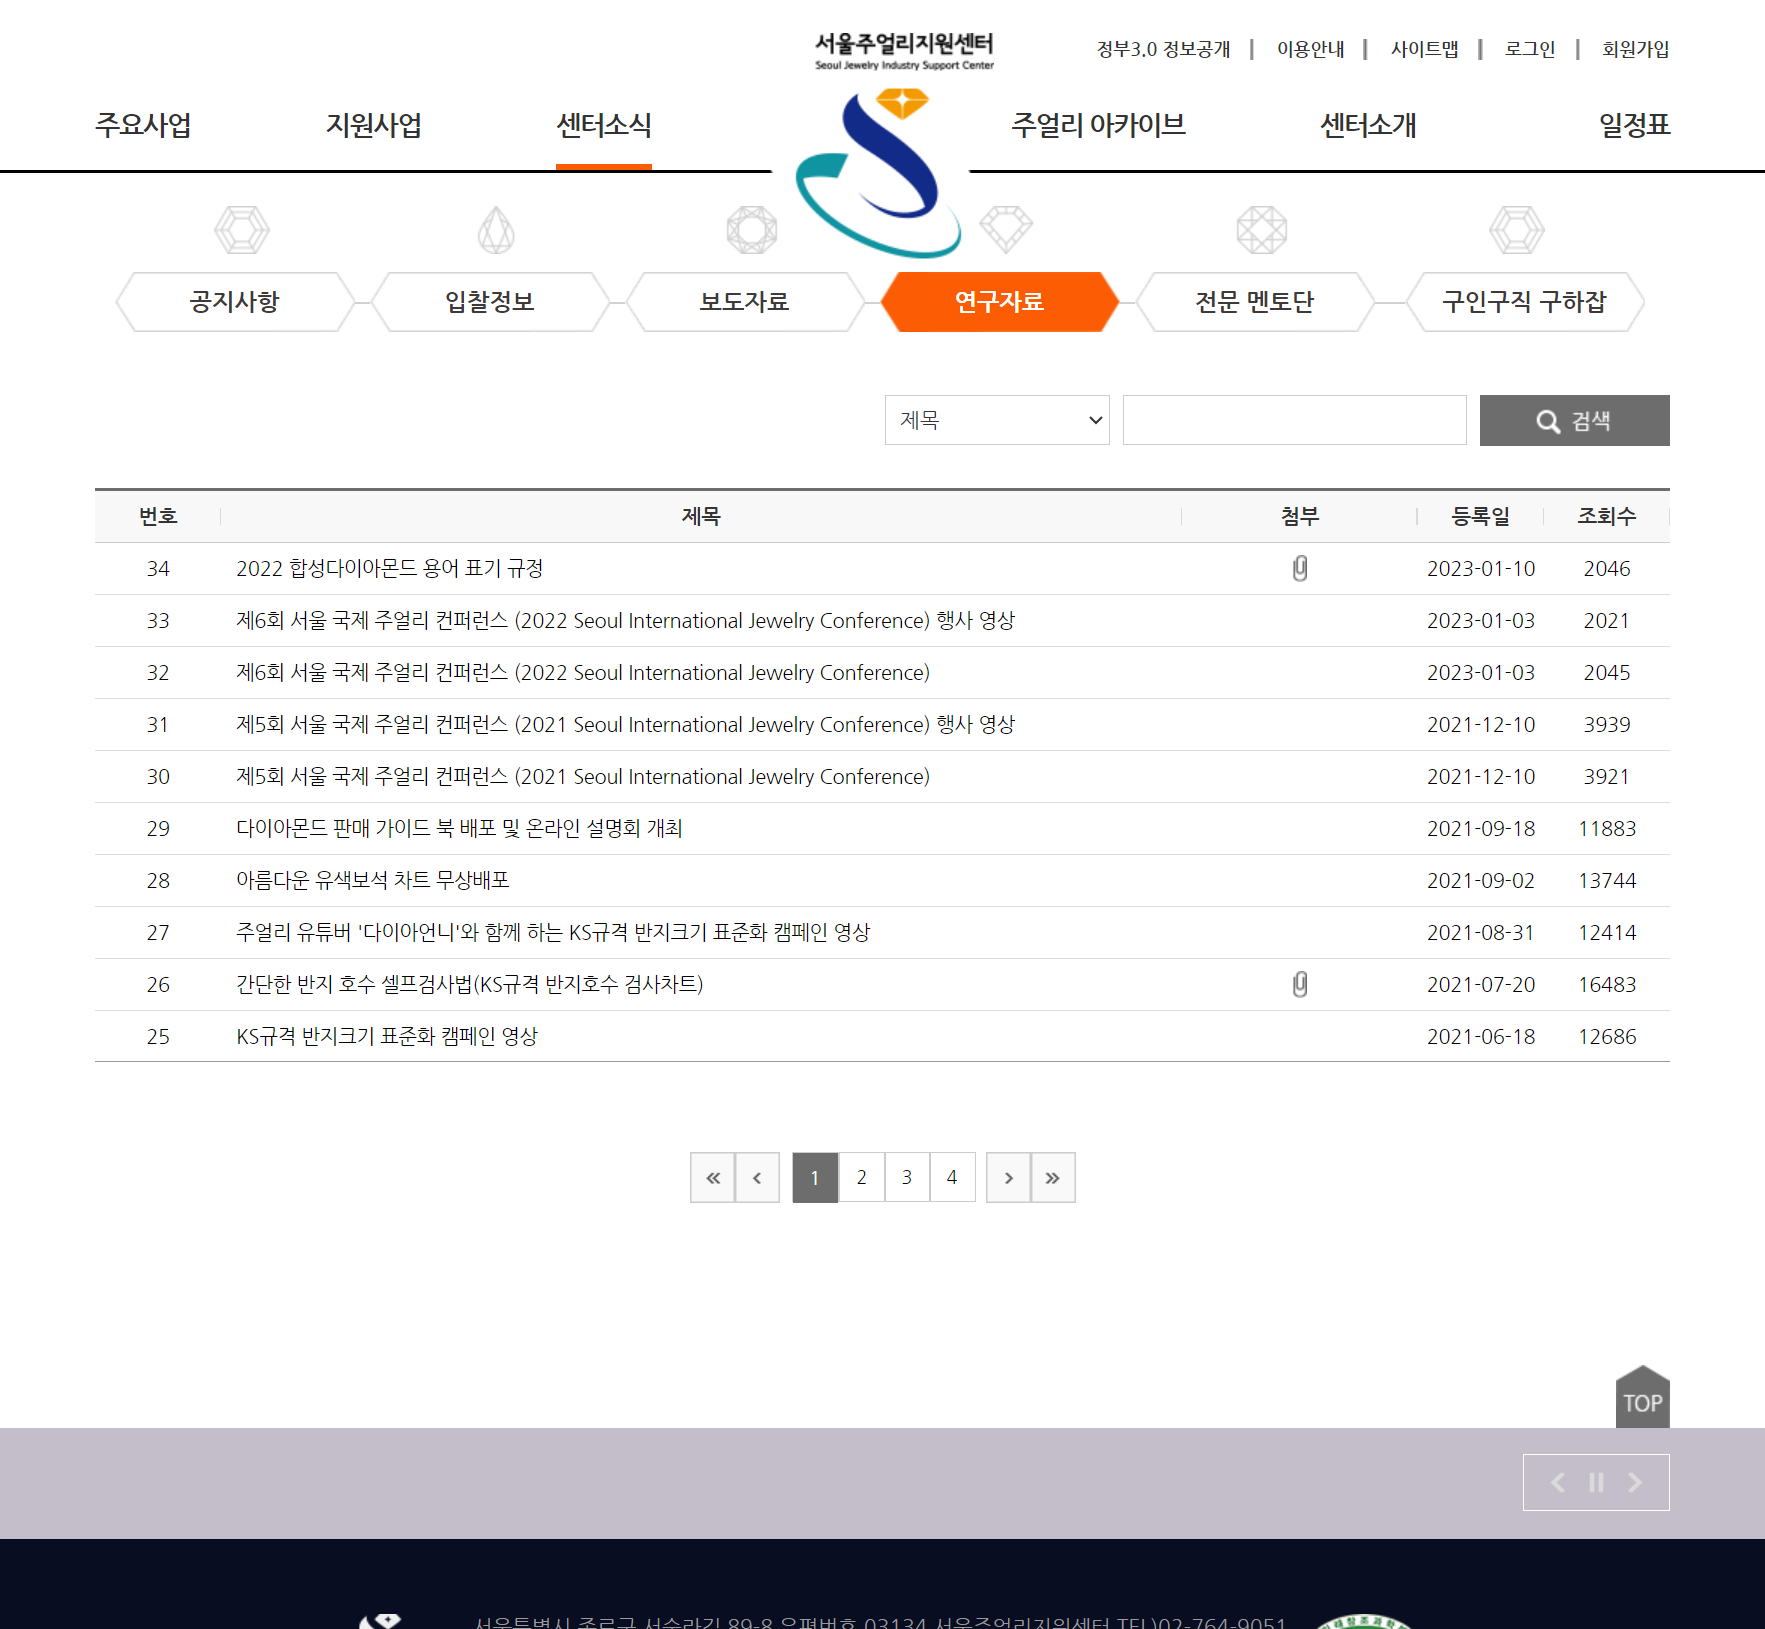Pause the footer banner slideshow
The width and height of the screenshot is (1765, 1629).
pos(1596,1483)
